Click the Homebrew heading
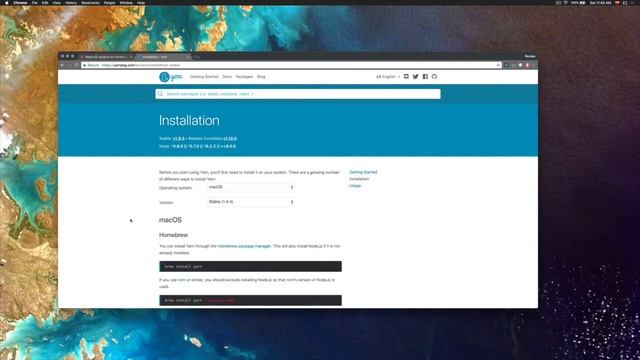 click(x=173, y=235)
